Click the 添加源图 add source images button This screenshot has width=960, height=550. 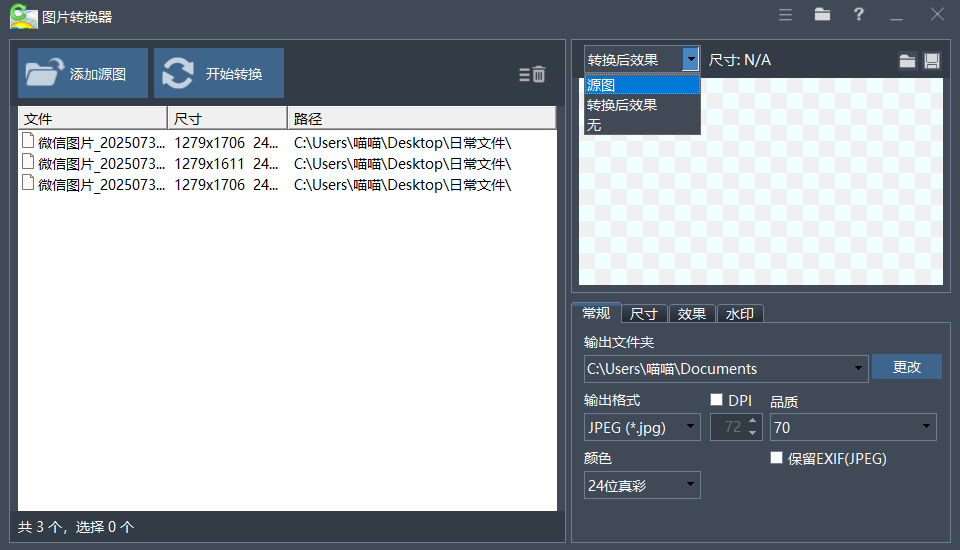coord(83,74)
